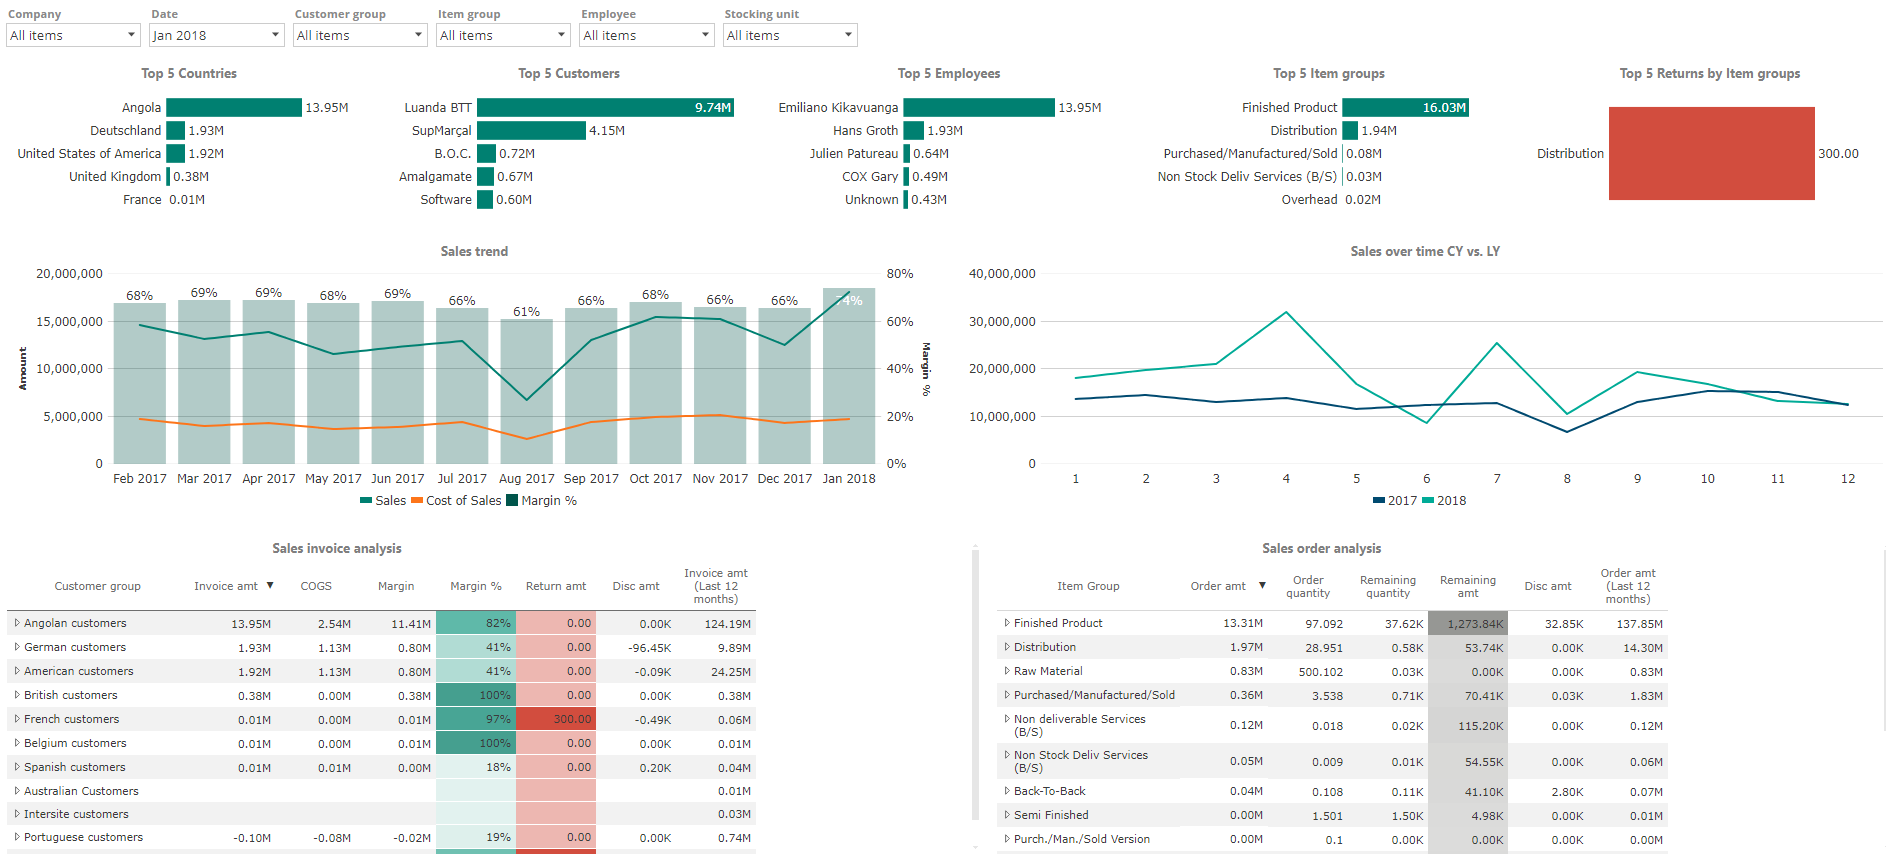Expand the Angolan customers row
Image resolution: width=1886 pixels, height=861 pixels.
(17, 623)
